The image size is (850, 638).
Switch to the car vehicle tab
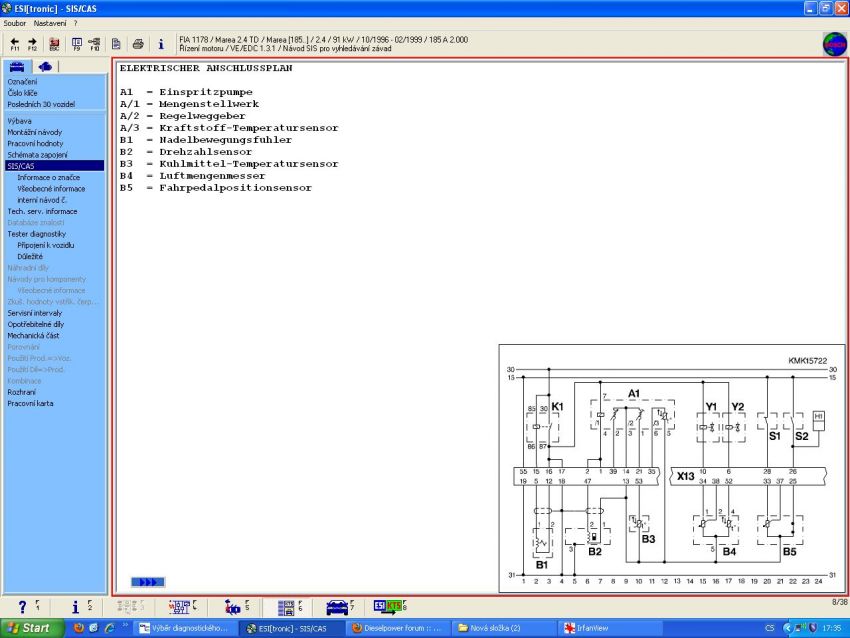(17, 67)
